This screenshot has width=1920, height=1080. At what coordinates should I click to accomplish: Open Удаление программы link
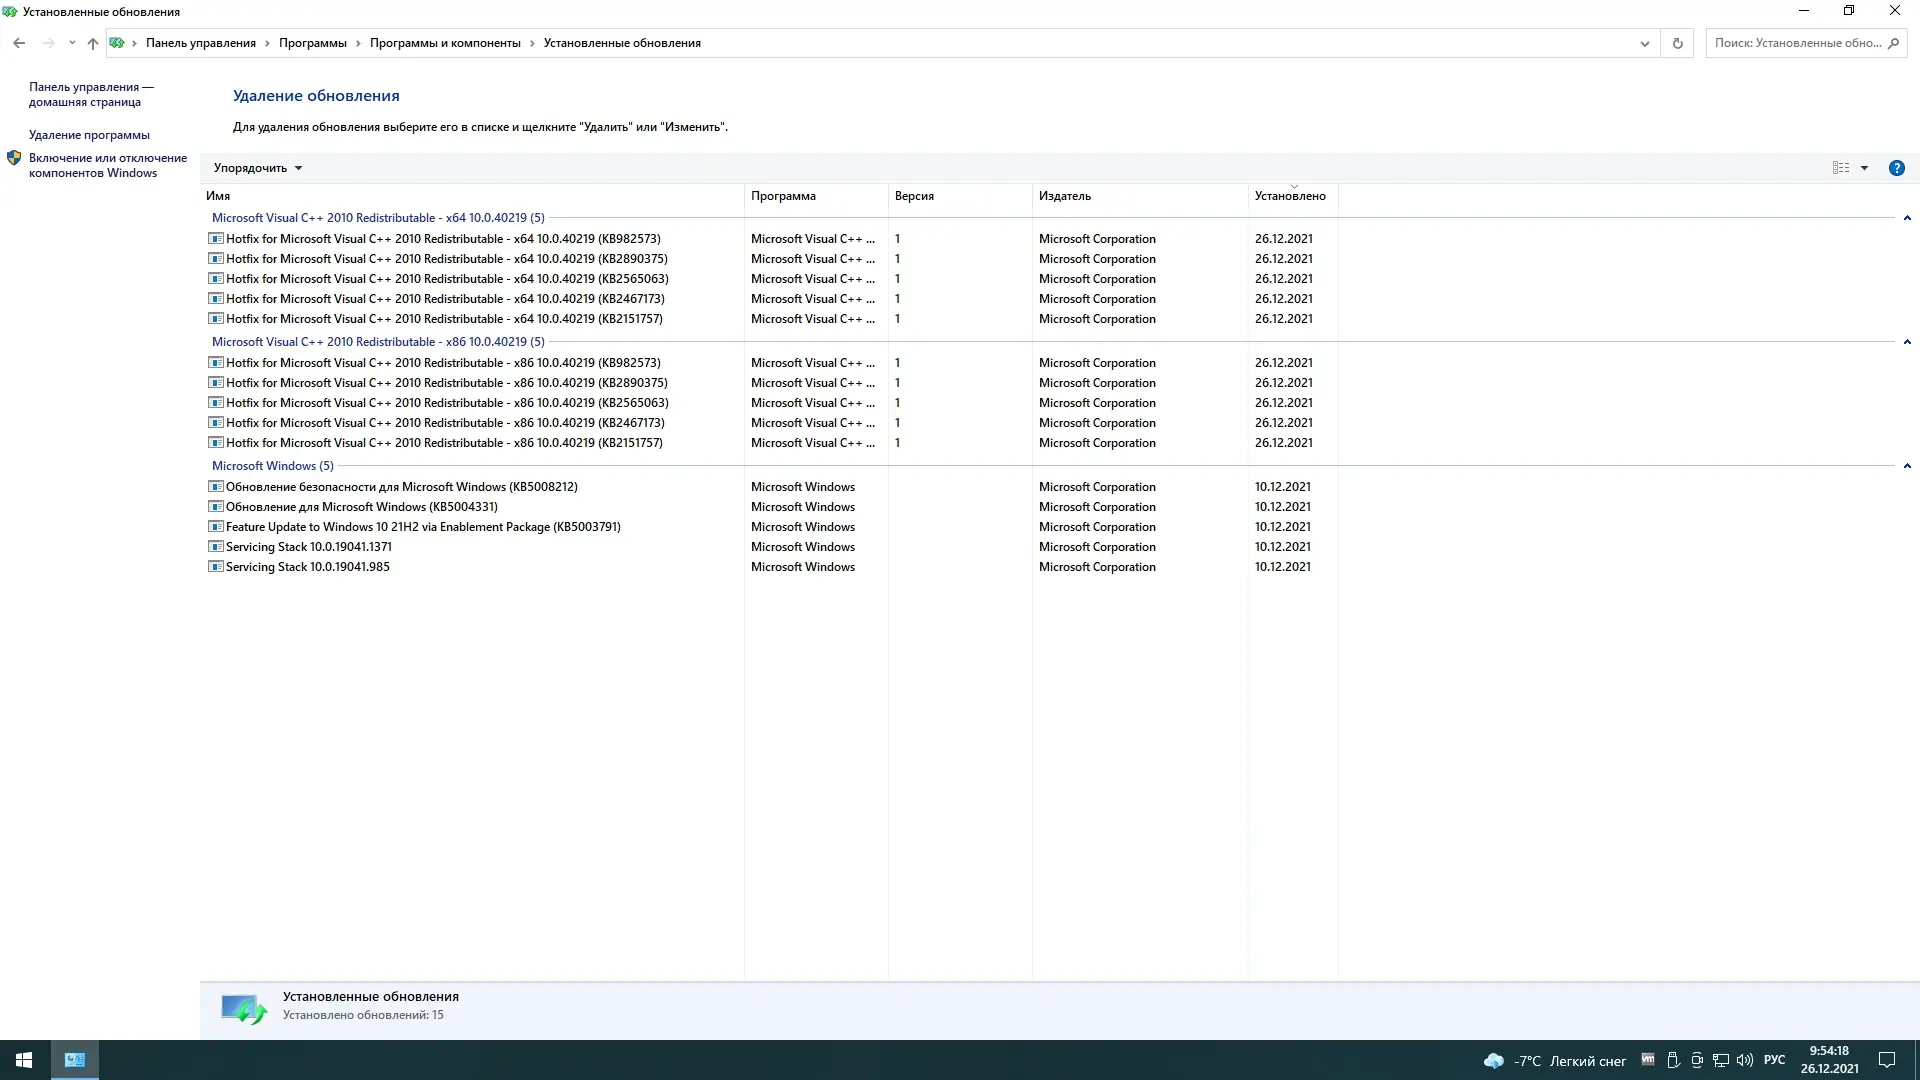[89, 135]
